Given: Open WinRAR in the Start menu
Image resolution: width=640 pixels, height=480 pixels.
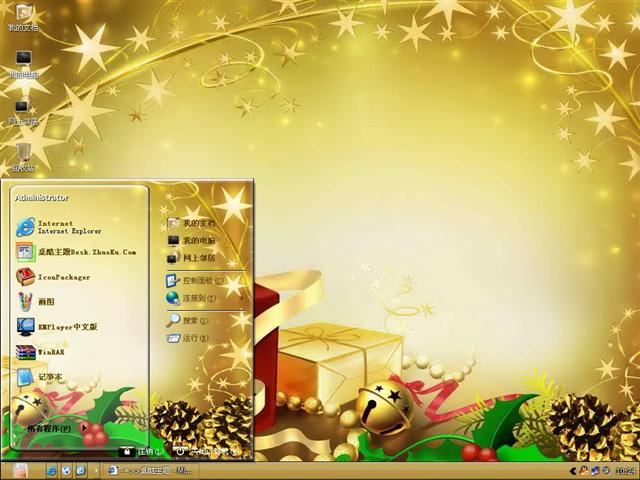Looking at the screenshot, I should tap(40, 352).
